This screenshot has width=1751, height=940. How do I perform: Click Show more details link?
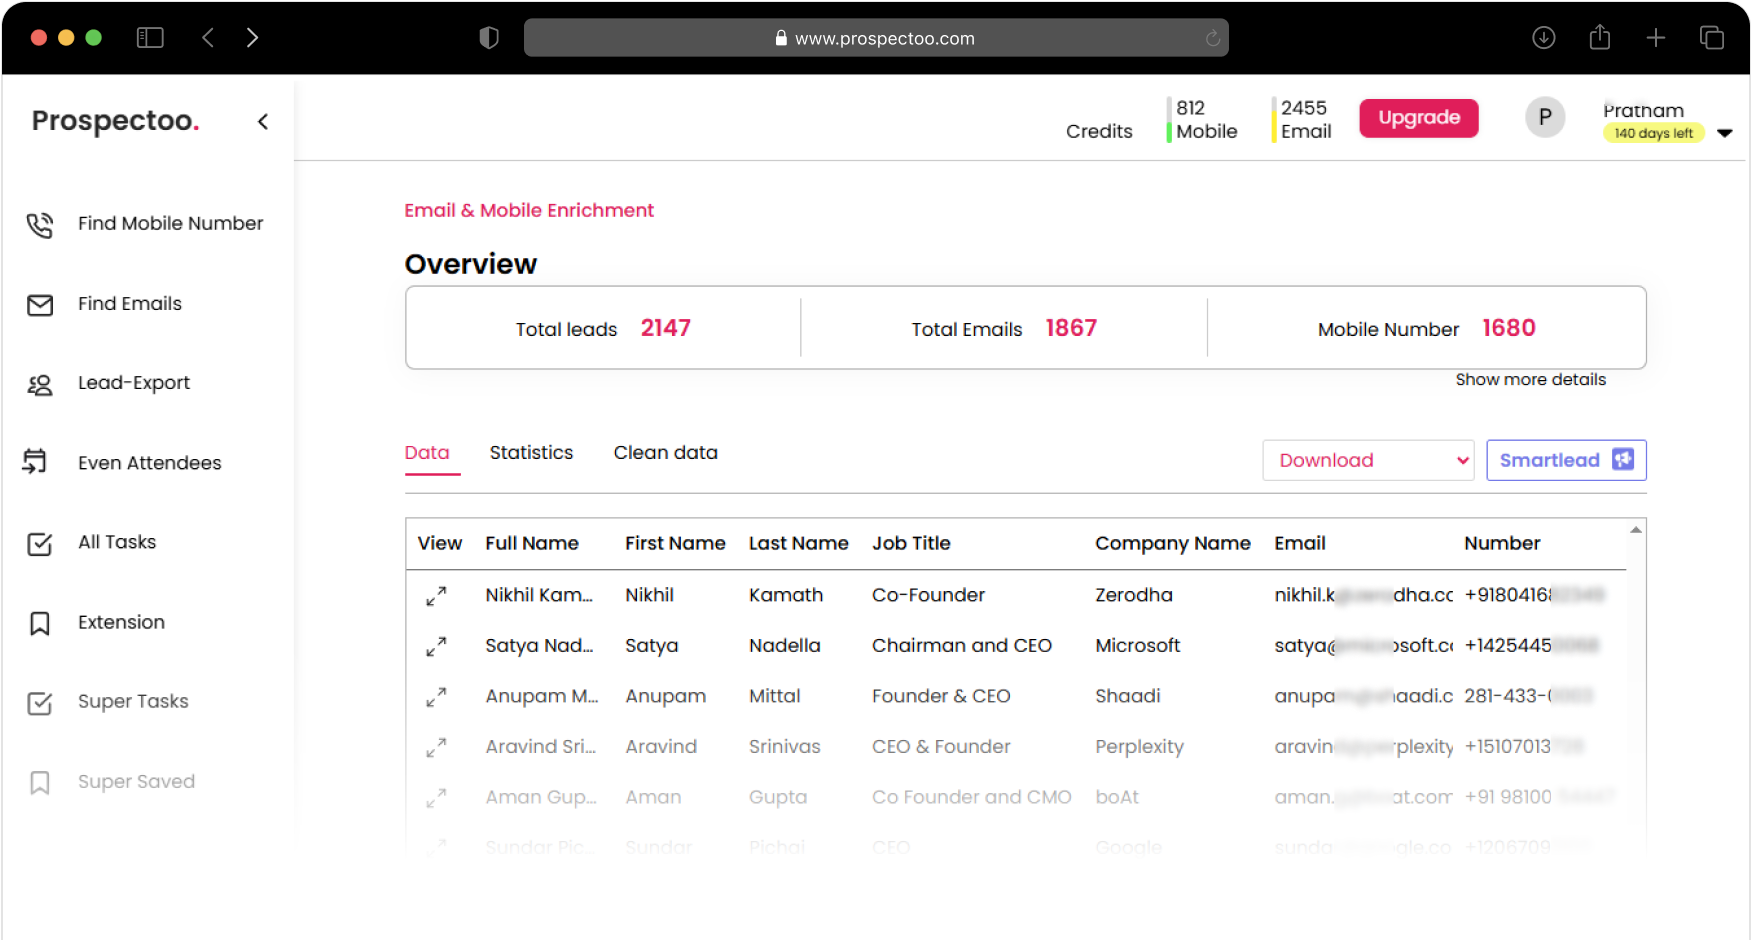[x=1530, y=380]
